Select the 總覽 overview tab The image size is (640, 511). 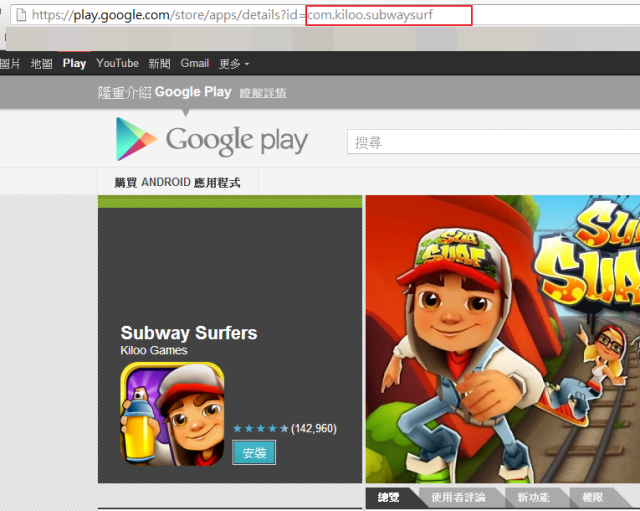[x=389, y=498]
